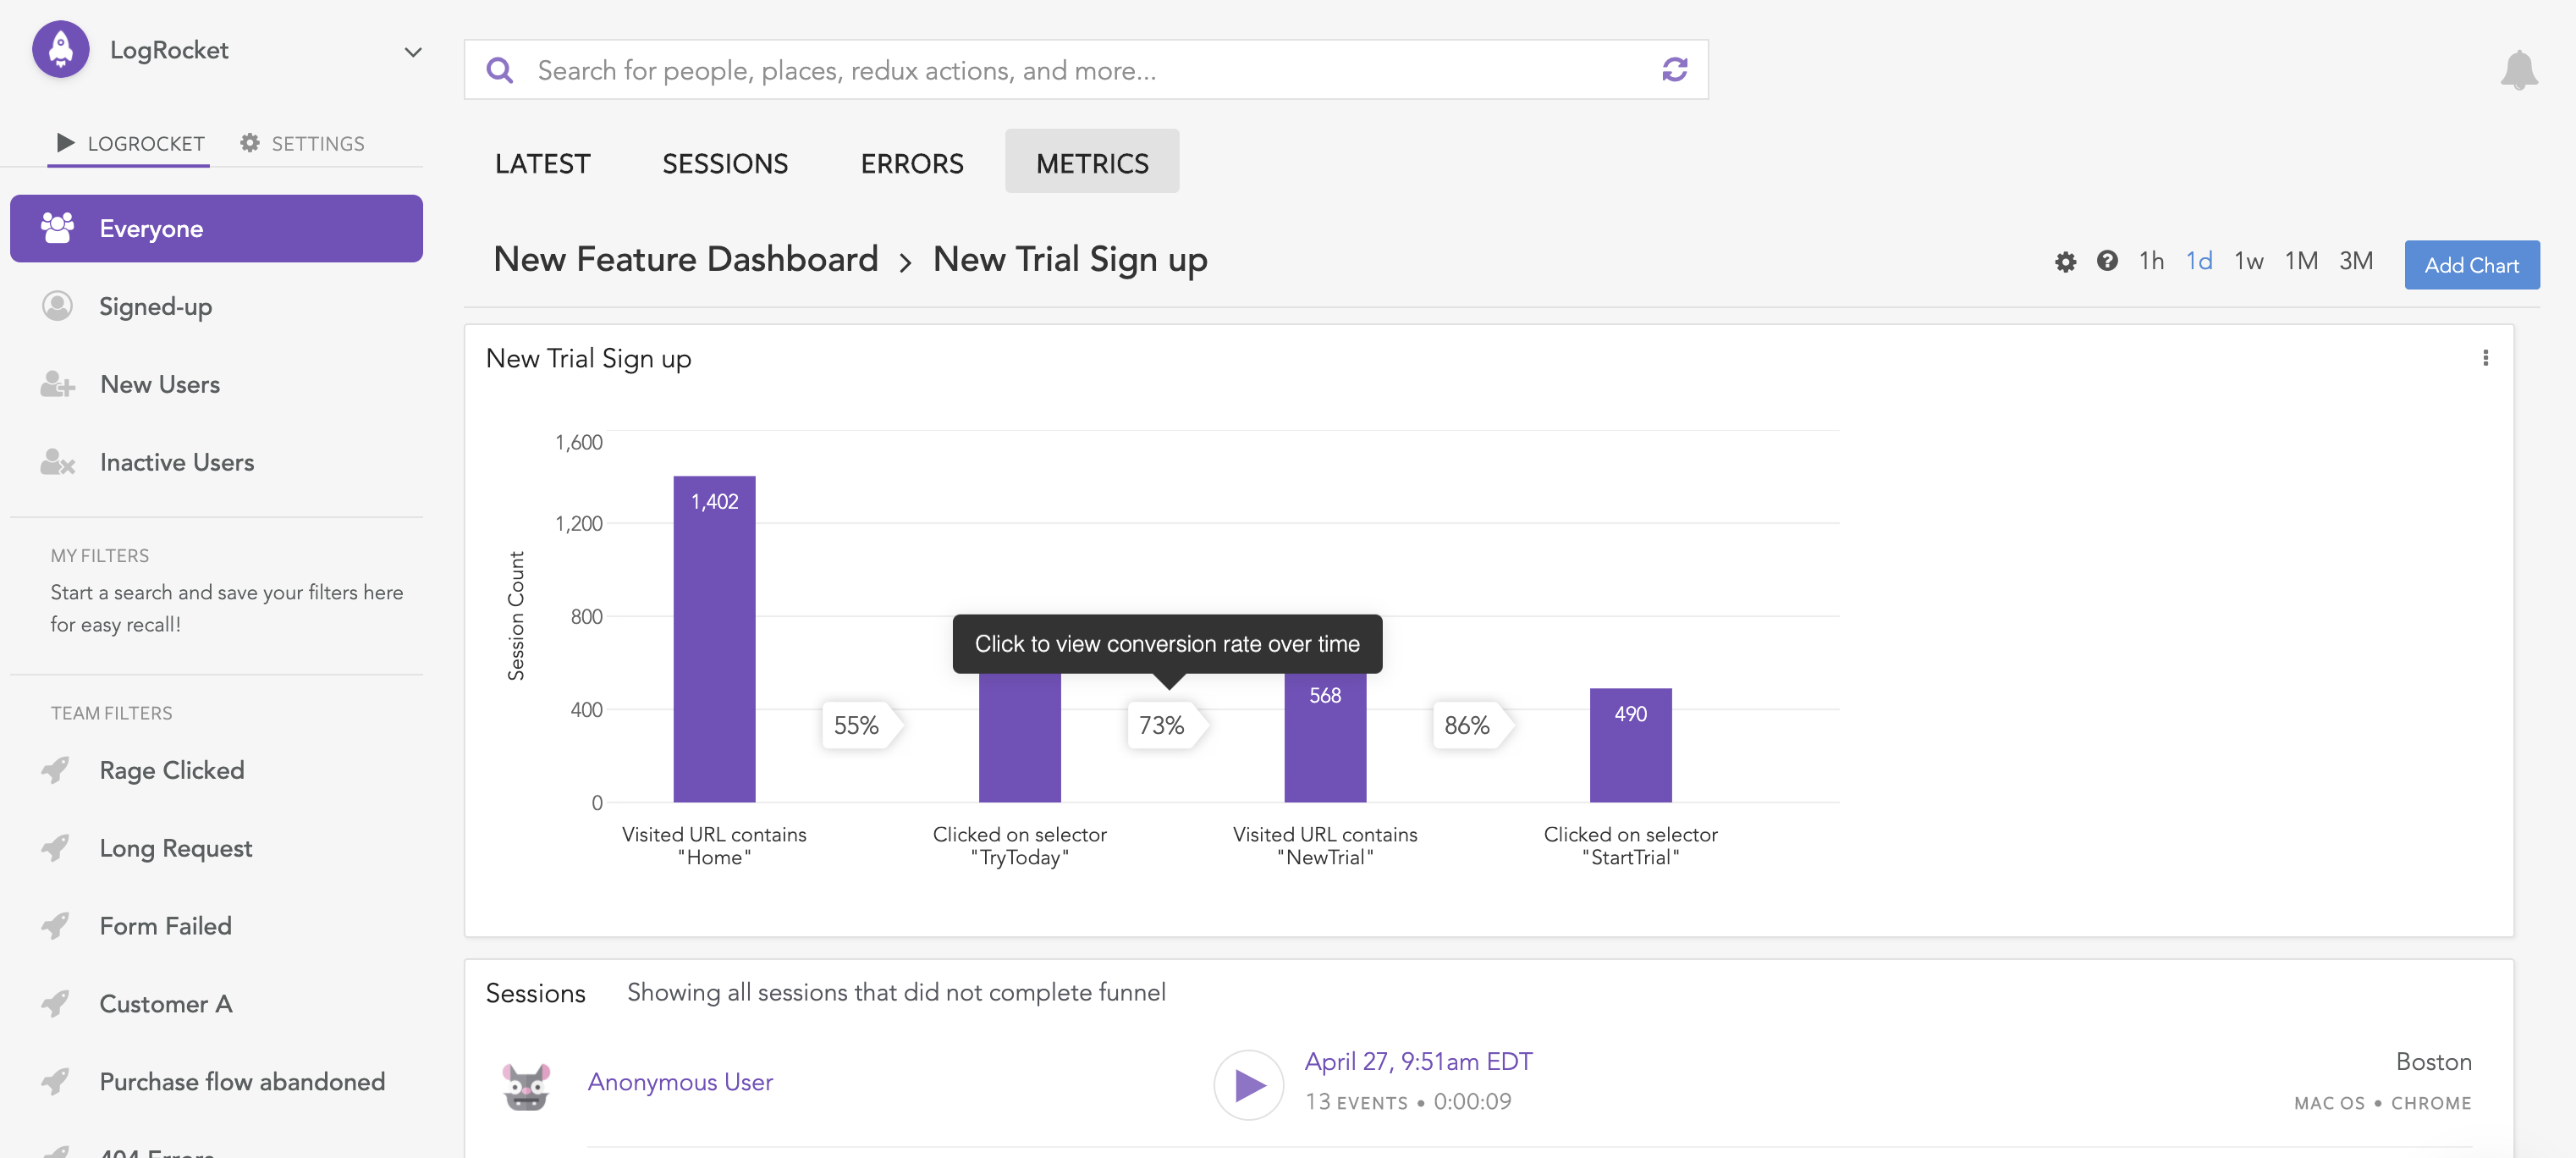Click the refresh icon in search bar

[x=1674, y=69]
